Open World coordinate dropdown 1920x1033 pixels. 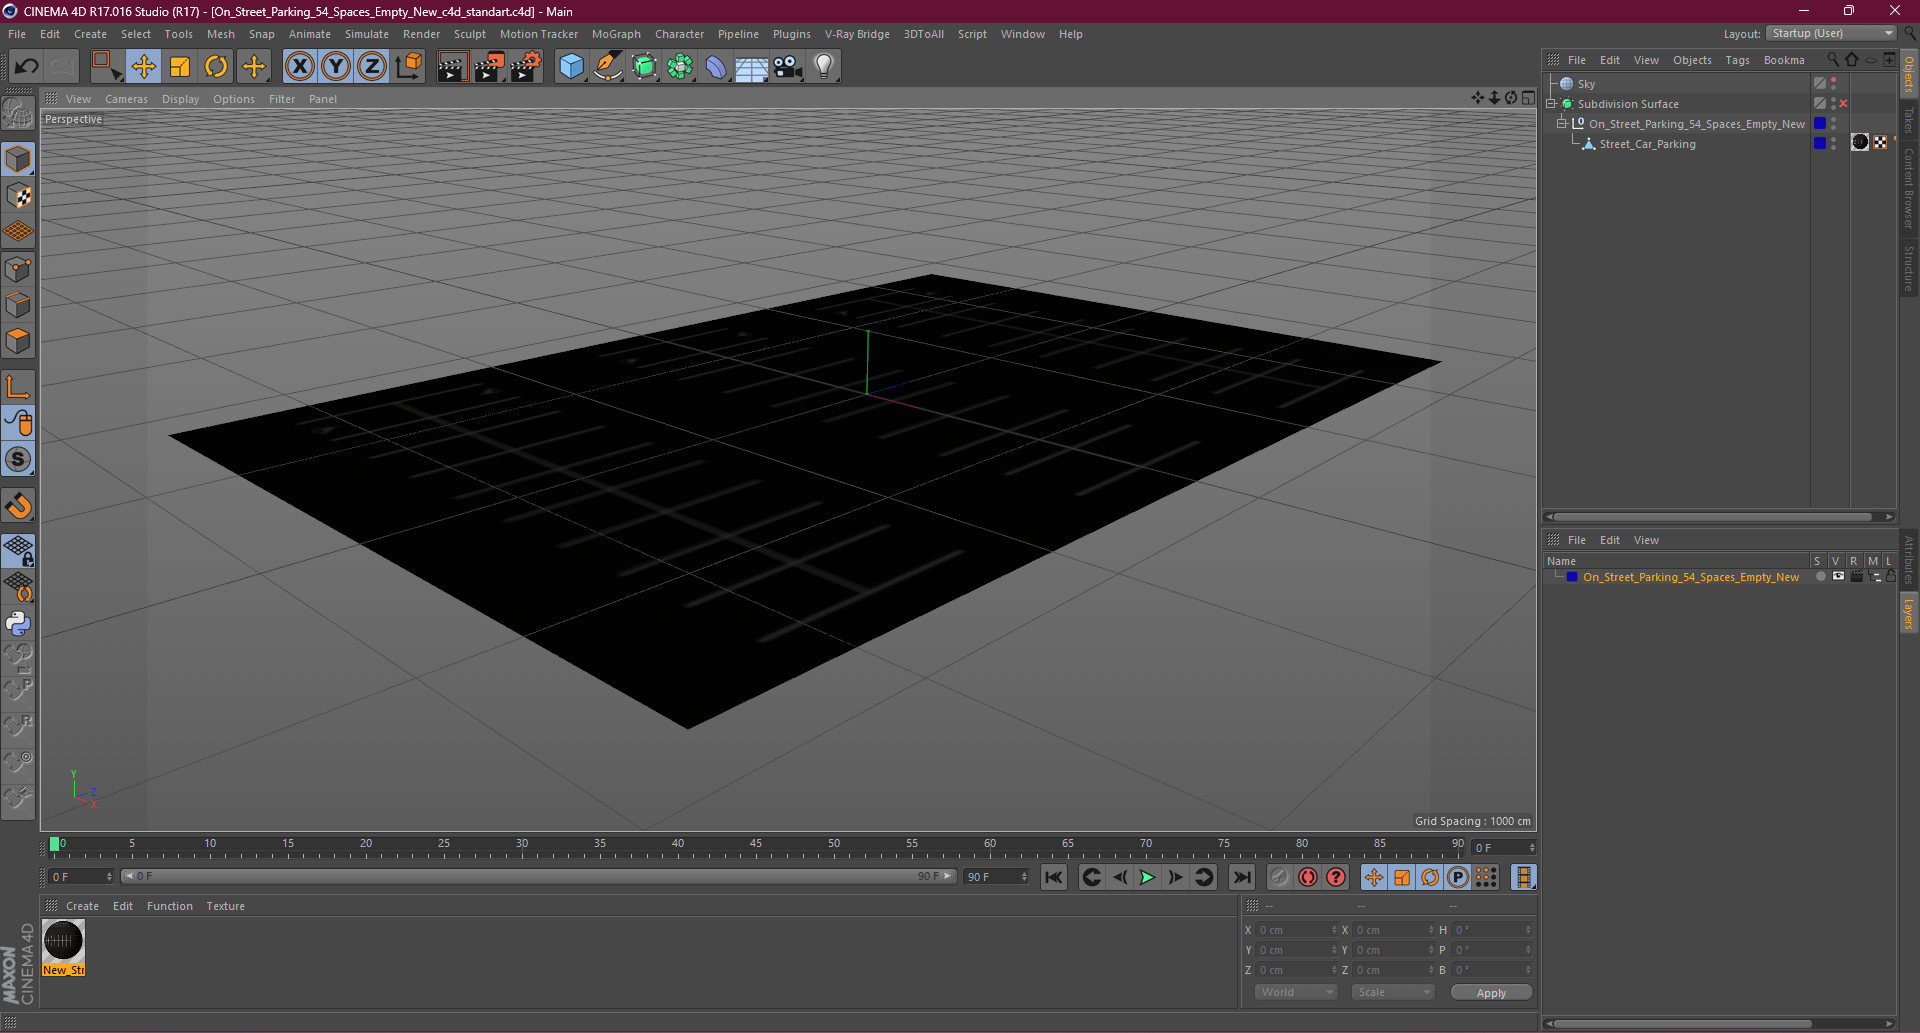[x=1296, y=992]
